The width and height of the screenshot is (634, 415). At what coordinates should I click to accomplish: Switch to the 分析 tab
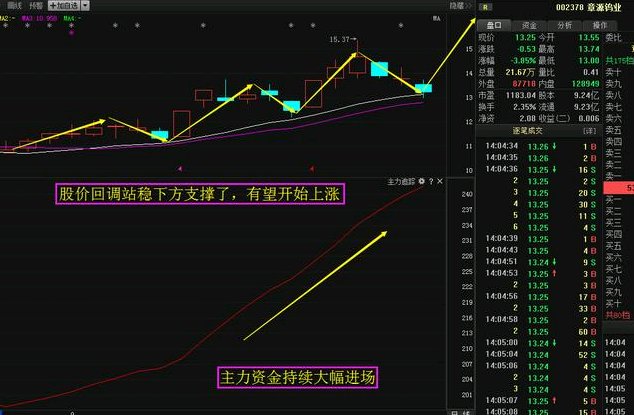(x=564, y=25)
